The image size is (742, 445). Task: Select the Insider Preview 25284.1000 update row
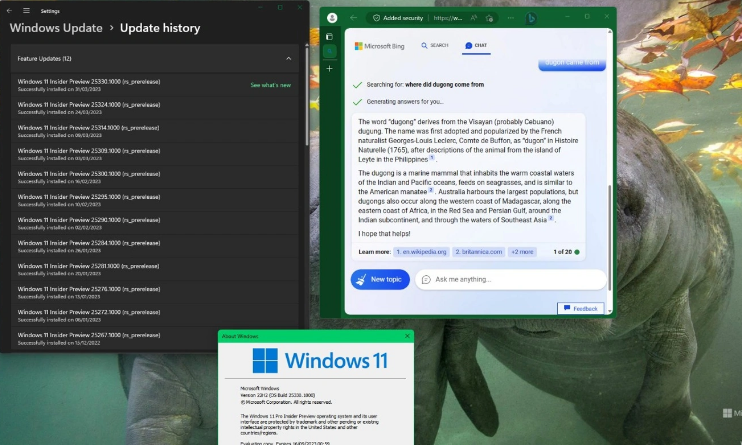click(154, 247)
